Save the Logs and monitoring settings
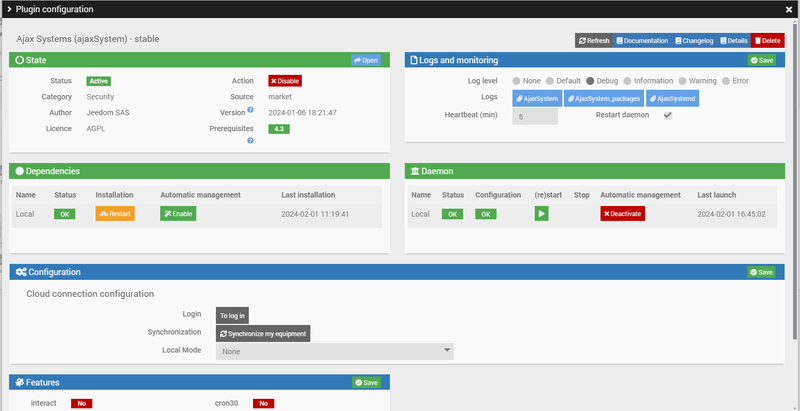800x411 pixels. [x=762, y=60]
